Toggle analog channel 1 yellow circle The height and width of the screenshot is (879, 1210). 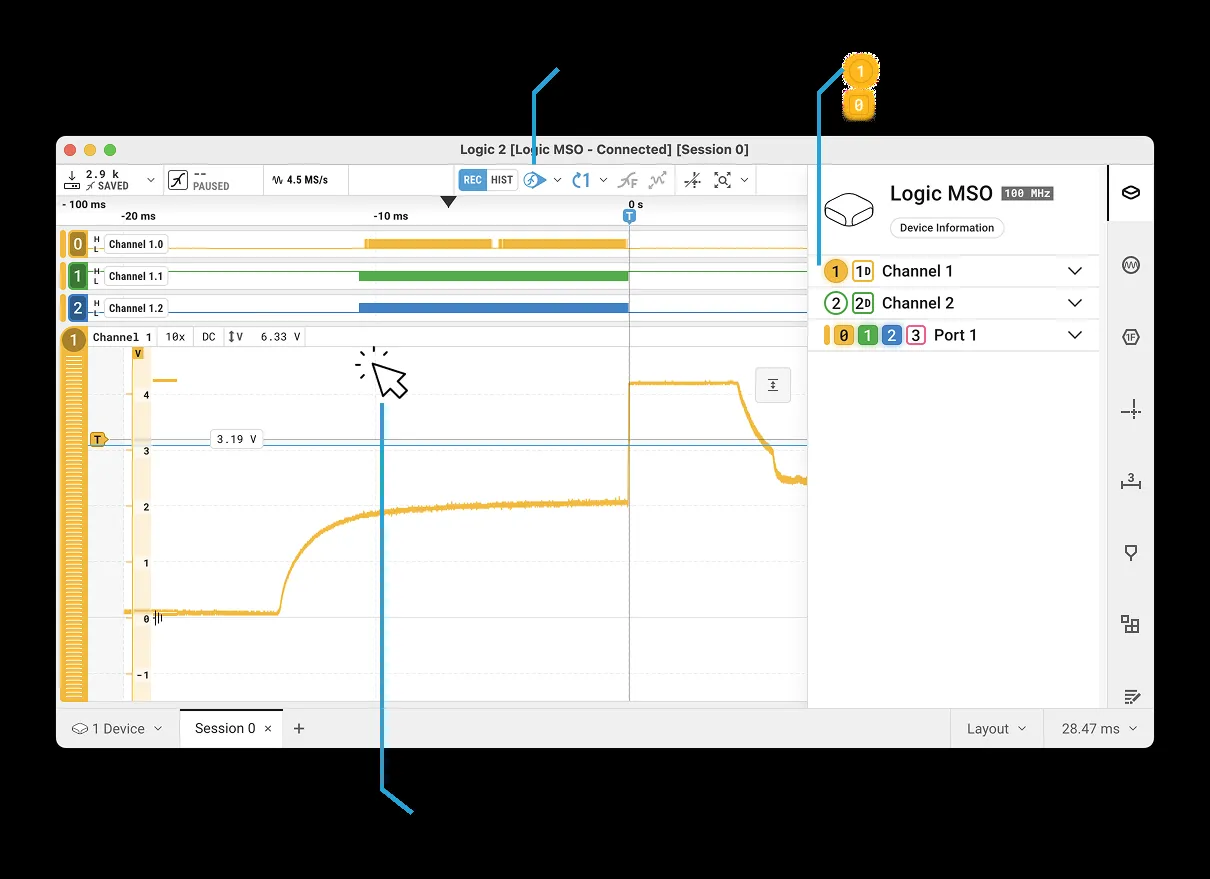click(835, 271)
